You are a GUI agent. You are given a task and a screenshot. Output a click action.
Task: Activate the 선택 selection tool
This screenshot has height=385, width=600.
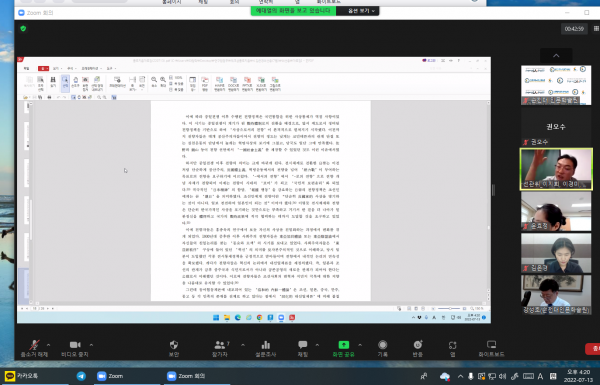(x=65, y=83)
